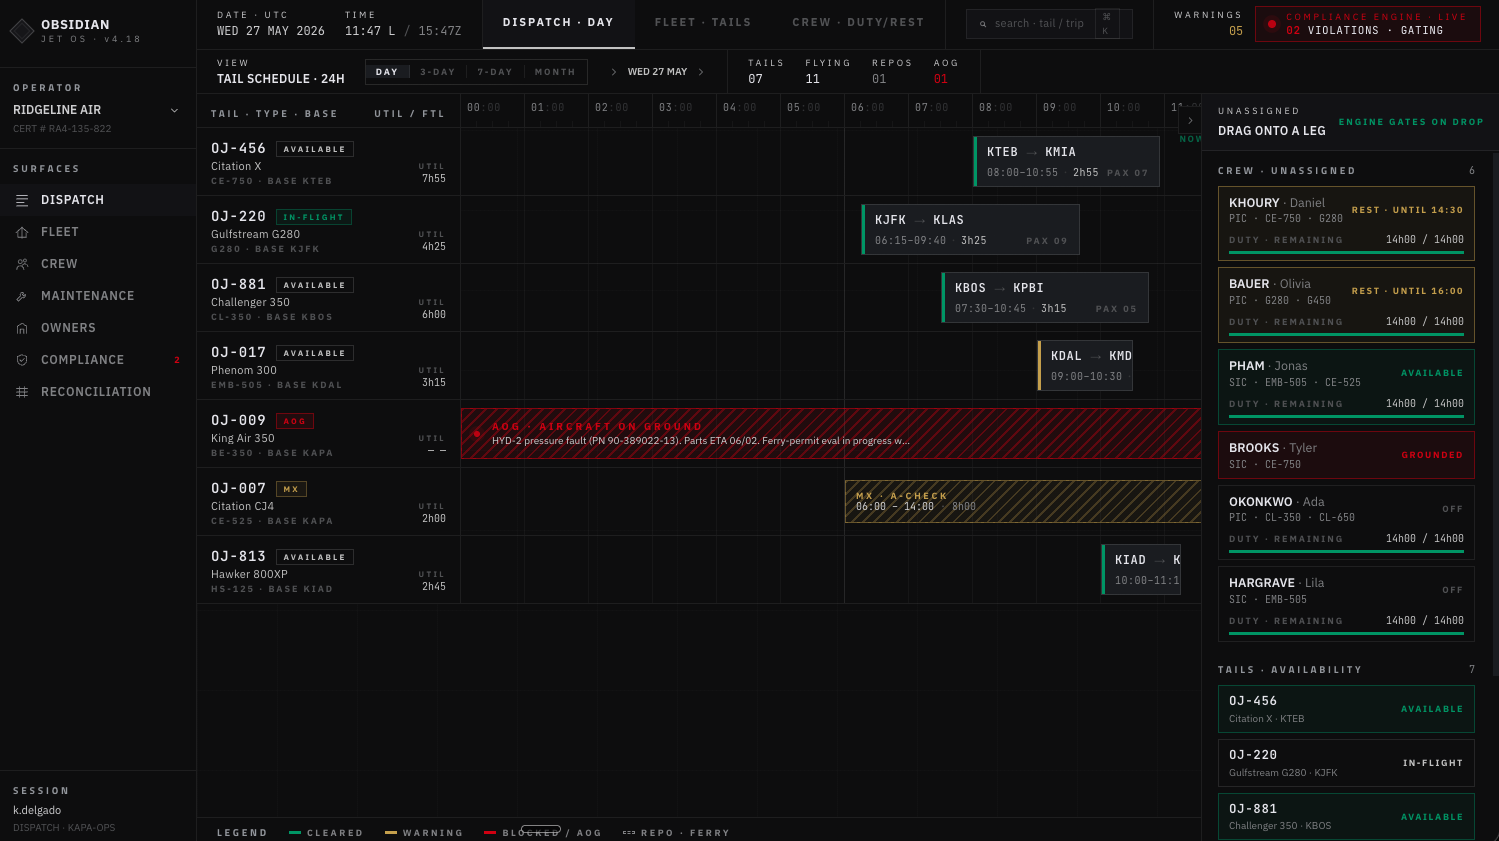Click the OJ-220 Gulfstream G280 tail row
1499x841 pixels.
pos(328,230)
